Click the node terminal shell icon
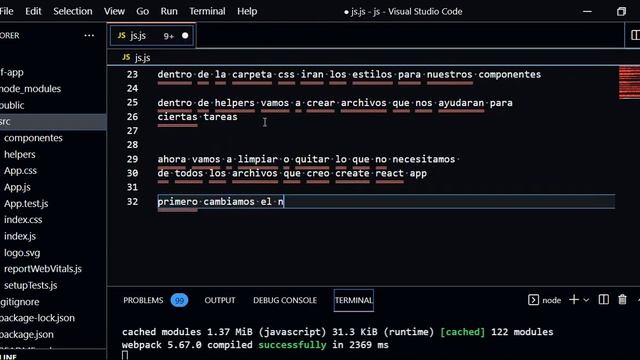The image size is (640, 360). 533,300
